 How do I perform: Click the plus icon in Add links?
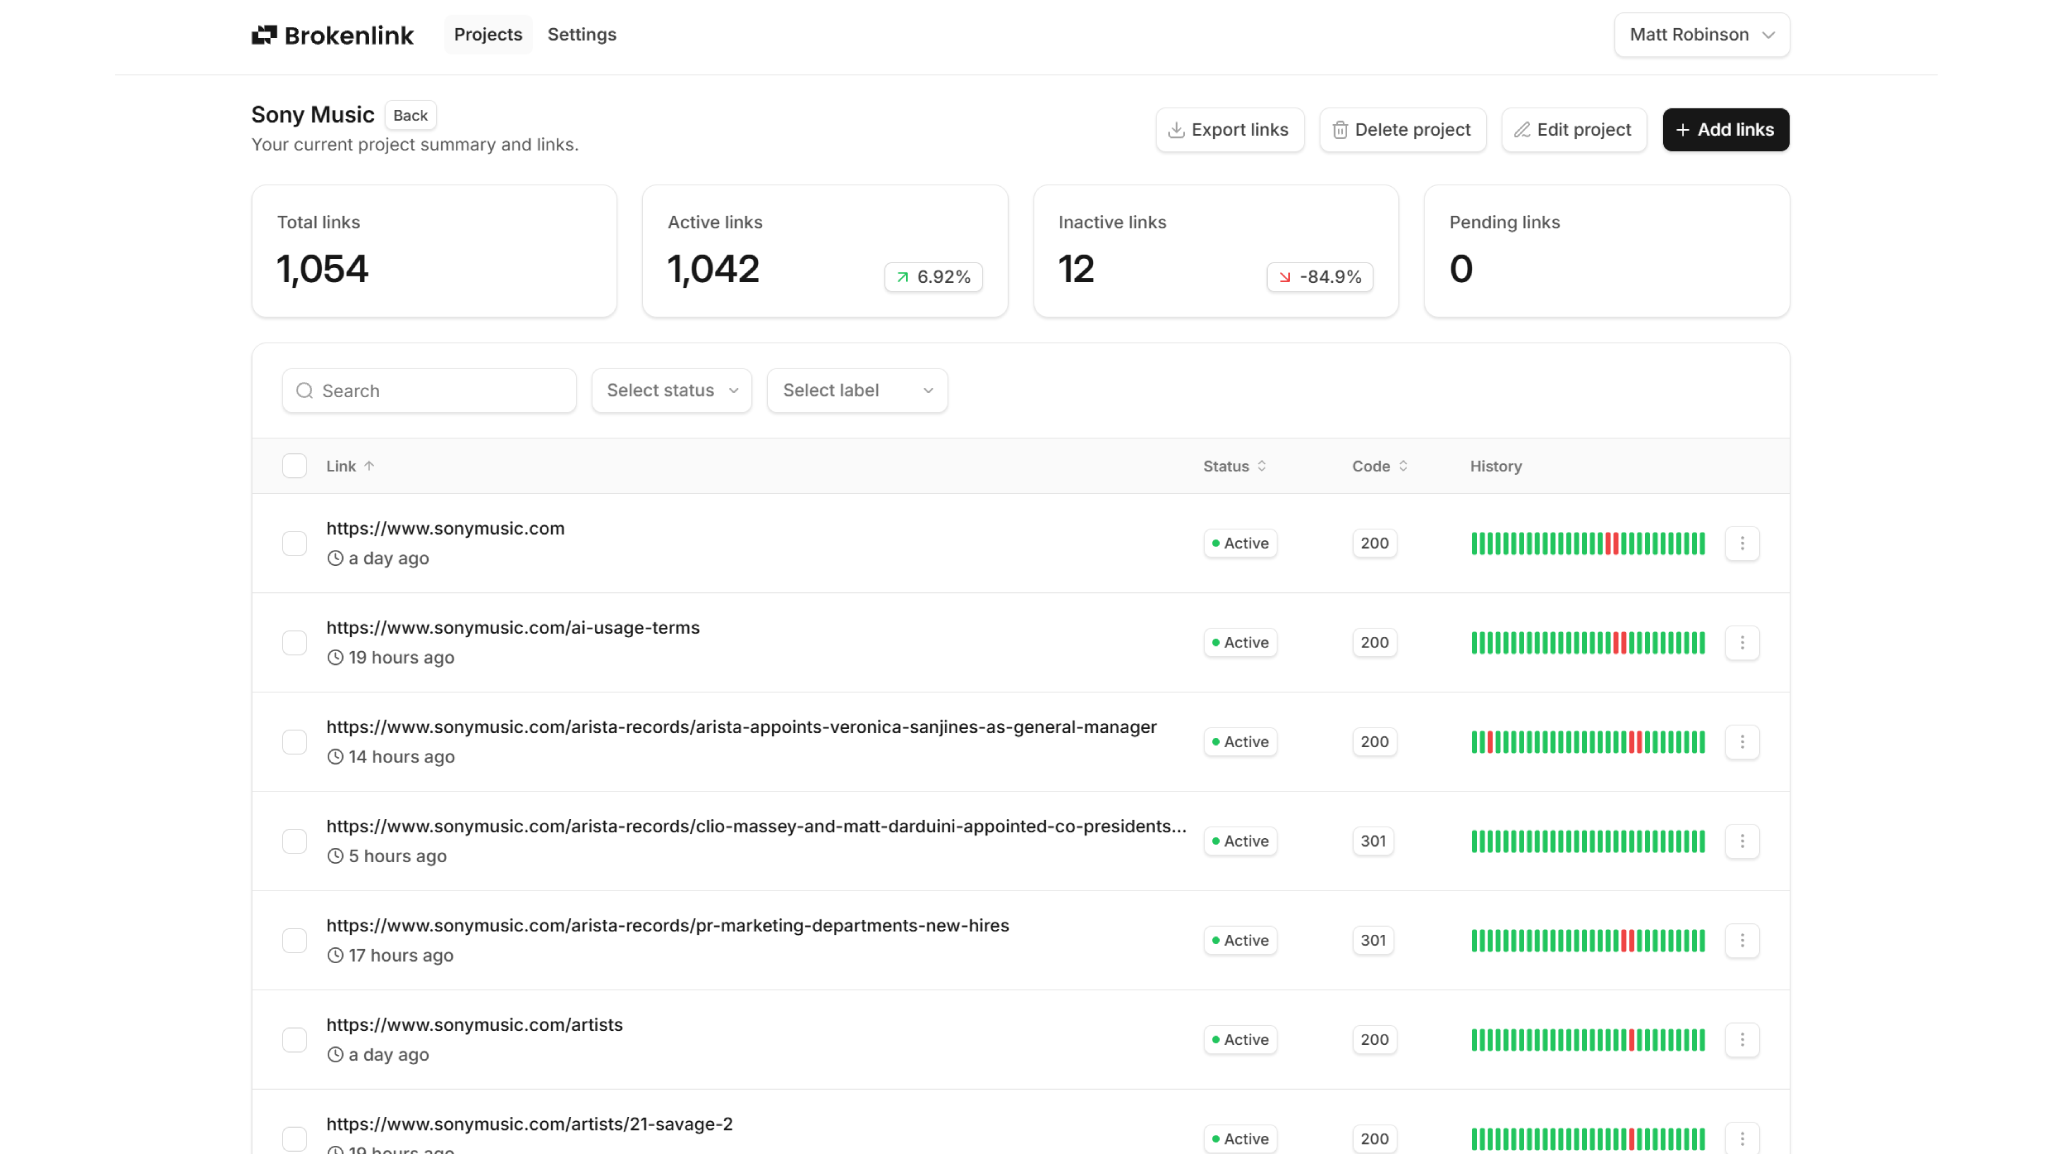pyautogui.click(x=1683, y=130)
